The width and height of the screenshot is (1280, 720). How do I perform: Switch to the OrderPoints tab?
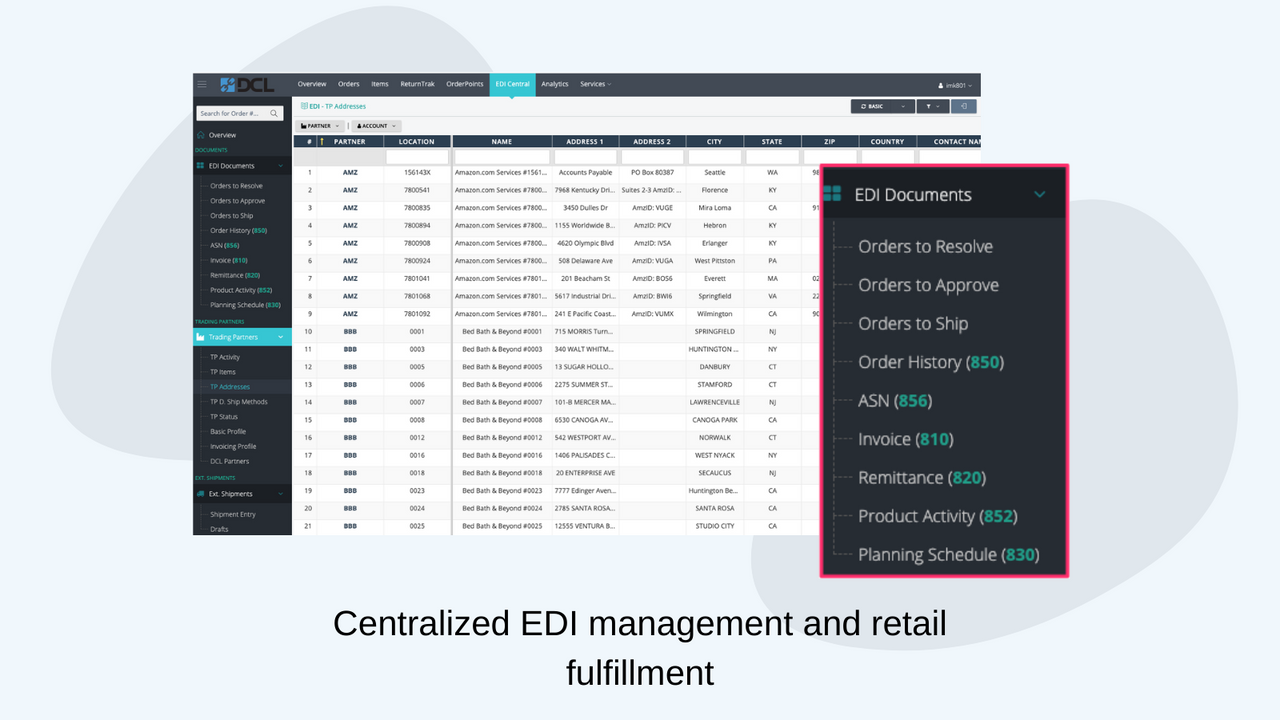(465, 84)
